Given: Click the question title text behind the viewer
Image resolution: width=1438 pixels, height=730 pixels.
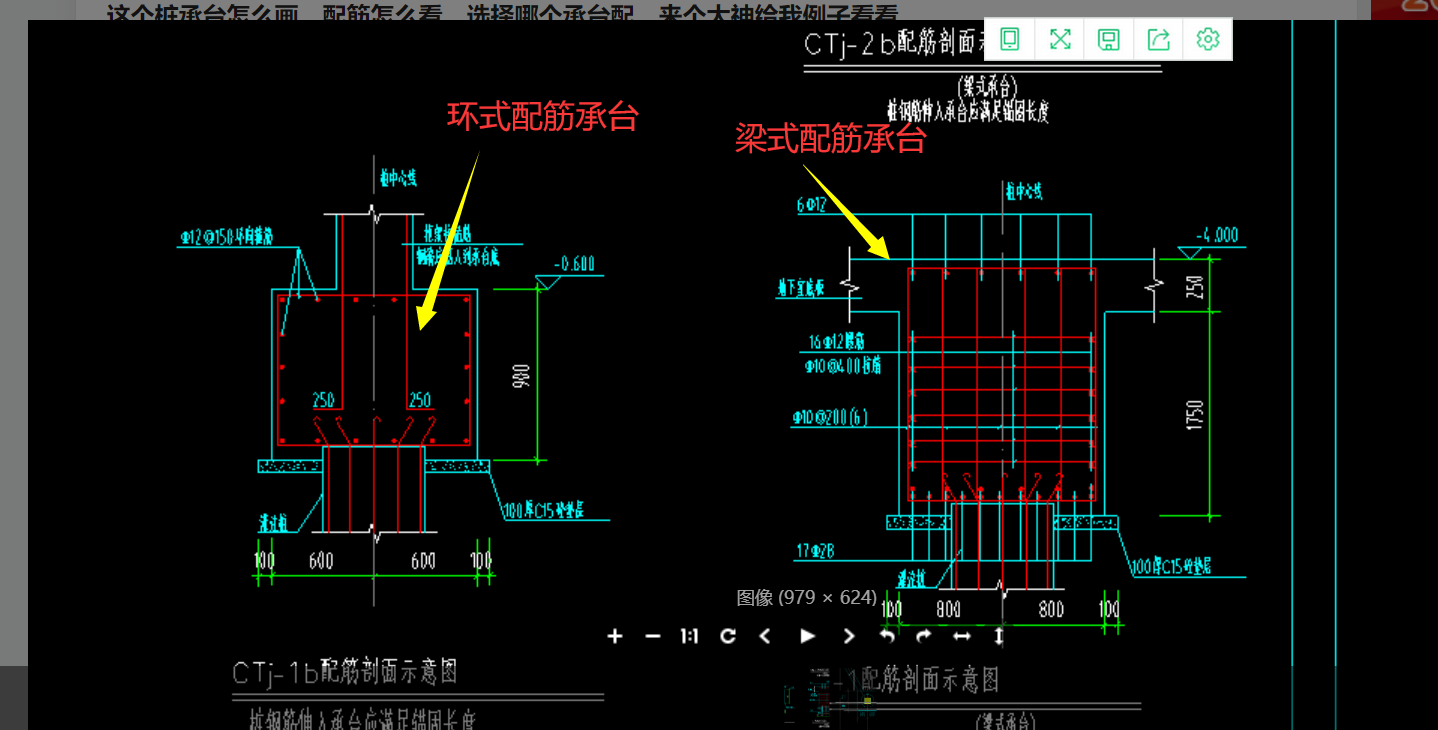Looking at the screenshot, I should coord(502,13).
